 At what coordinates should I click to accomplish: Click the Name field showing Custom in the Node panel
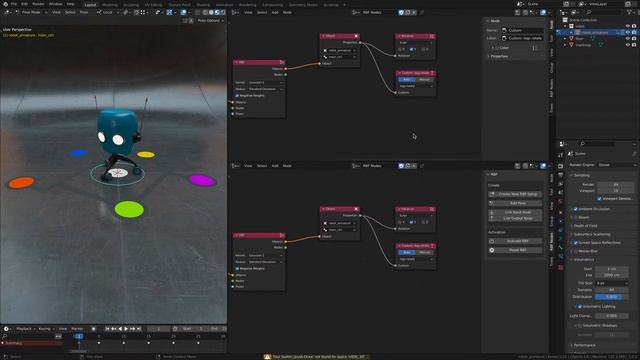click(x=522, y=30)
